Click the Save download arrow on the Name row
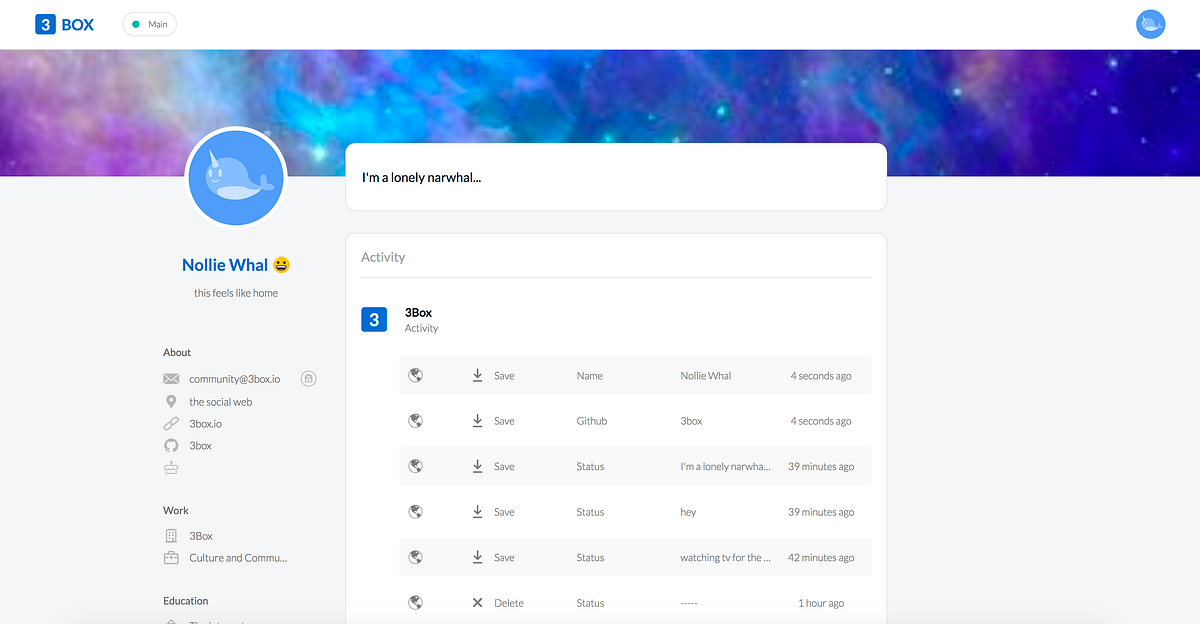This screenshot has width=1200, height=624. tap(477, 375)
